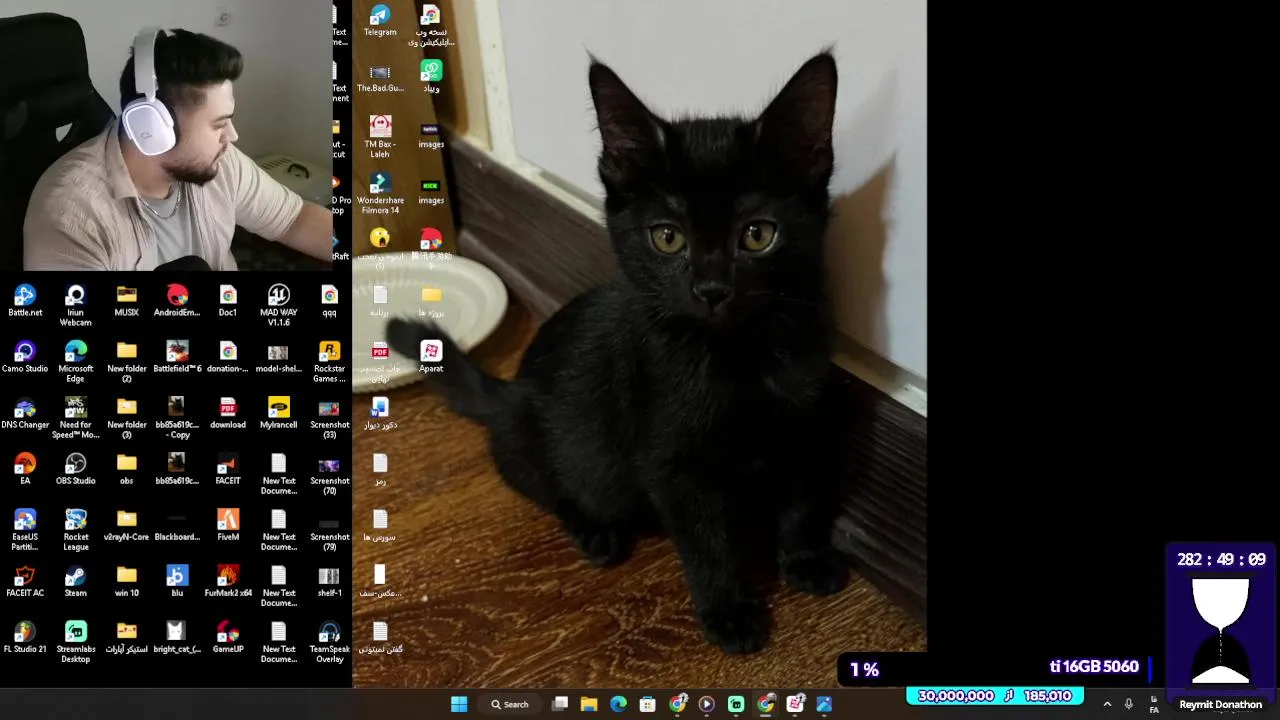
Task: Open EaseUS Partition Master shortcut
Action: point(25,529)
